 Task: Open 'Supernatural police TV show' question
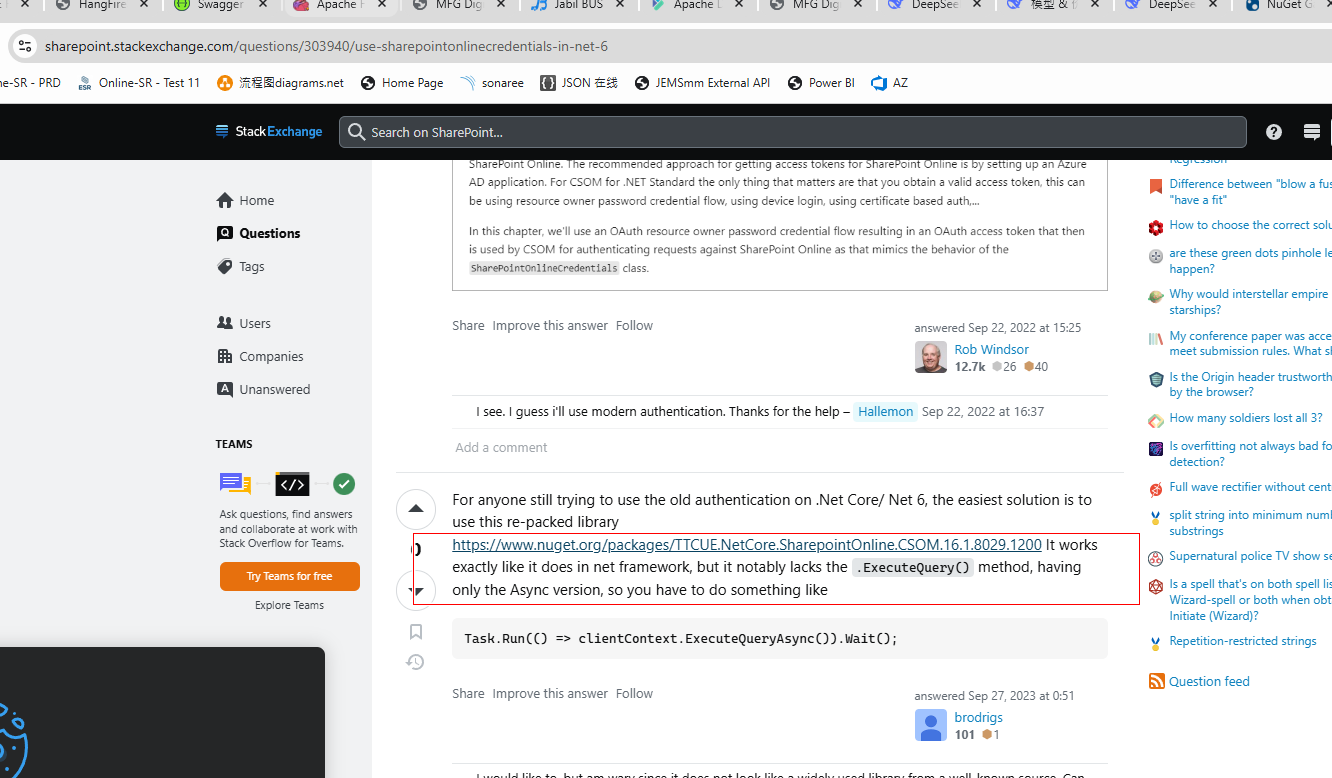[x=1250, y=555]
